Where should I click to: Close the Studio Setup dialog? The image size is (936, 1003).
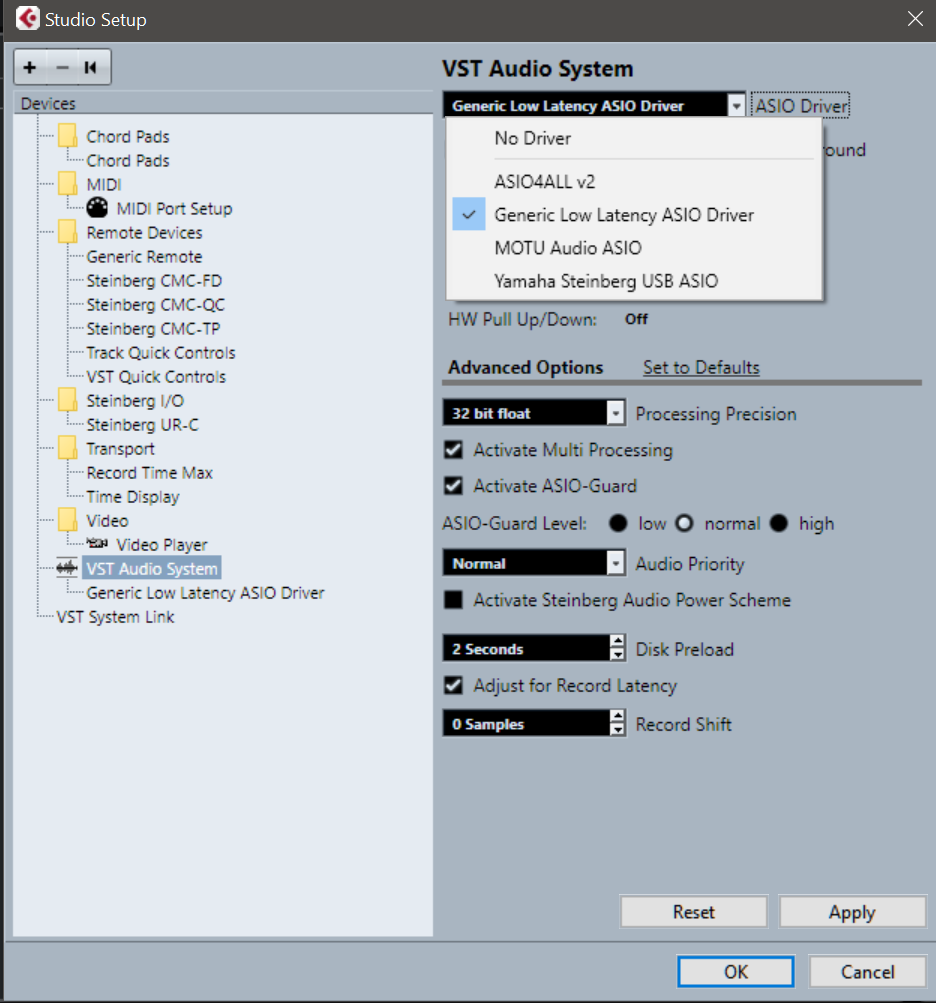click(x=916, y=19)
